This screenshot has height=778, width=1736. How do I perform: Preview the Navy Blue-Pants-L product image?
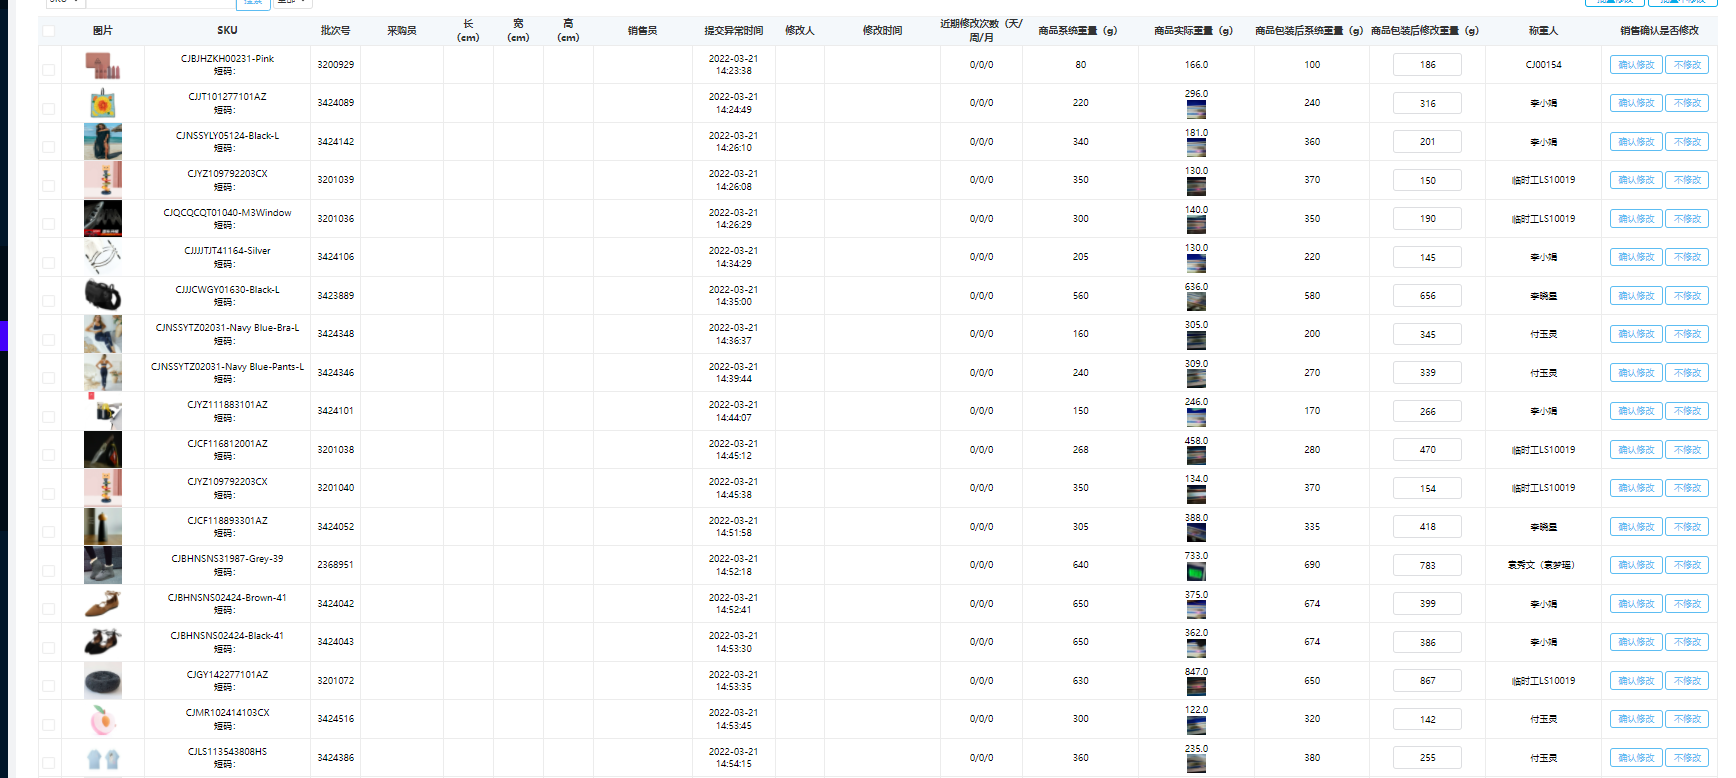(x=103, y=373)
